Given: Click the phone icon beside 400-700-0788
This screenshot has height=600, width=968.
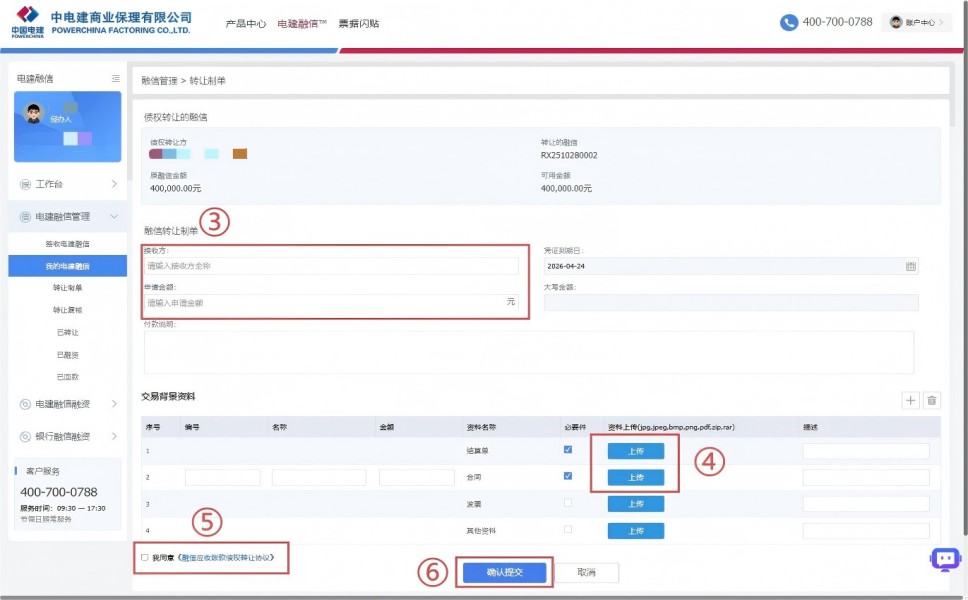Looking at the screenshot, I should pyautogui.click(x=789, y=22).
